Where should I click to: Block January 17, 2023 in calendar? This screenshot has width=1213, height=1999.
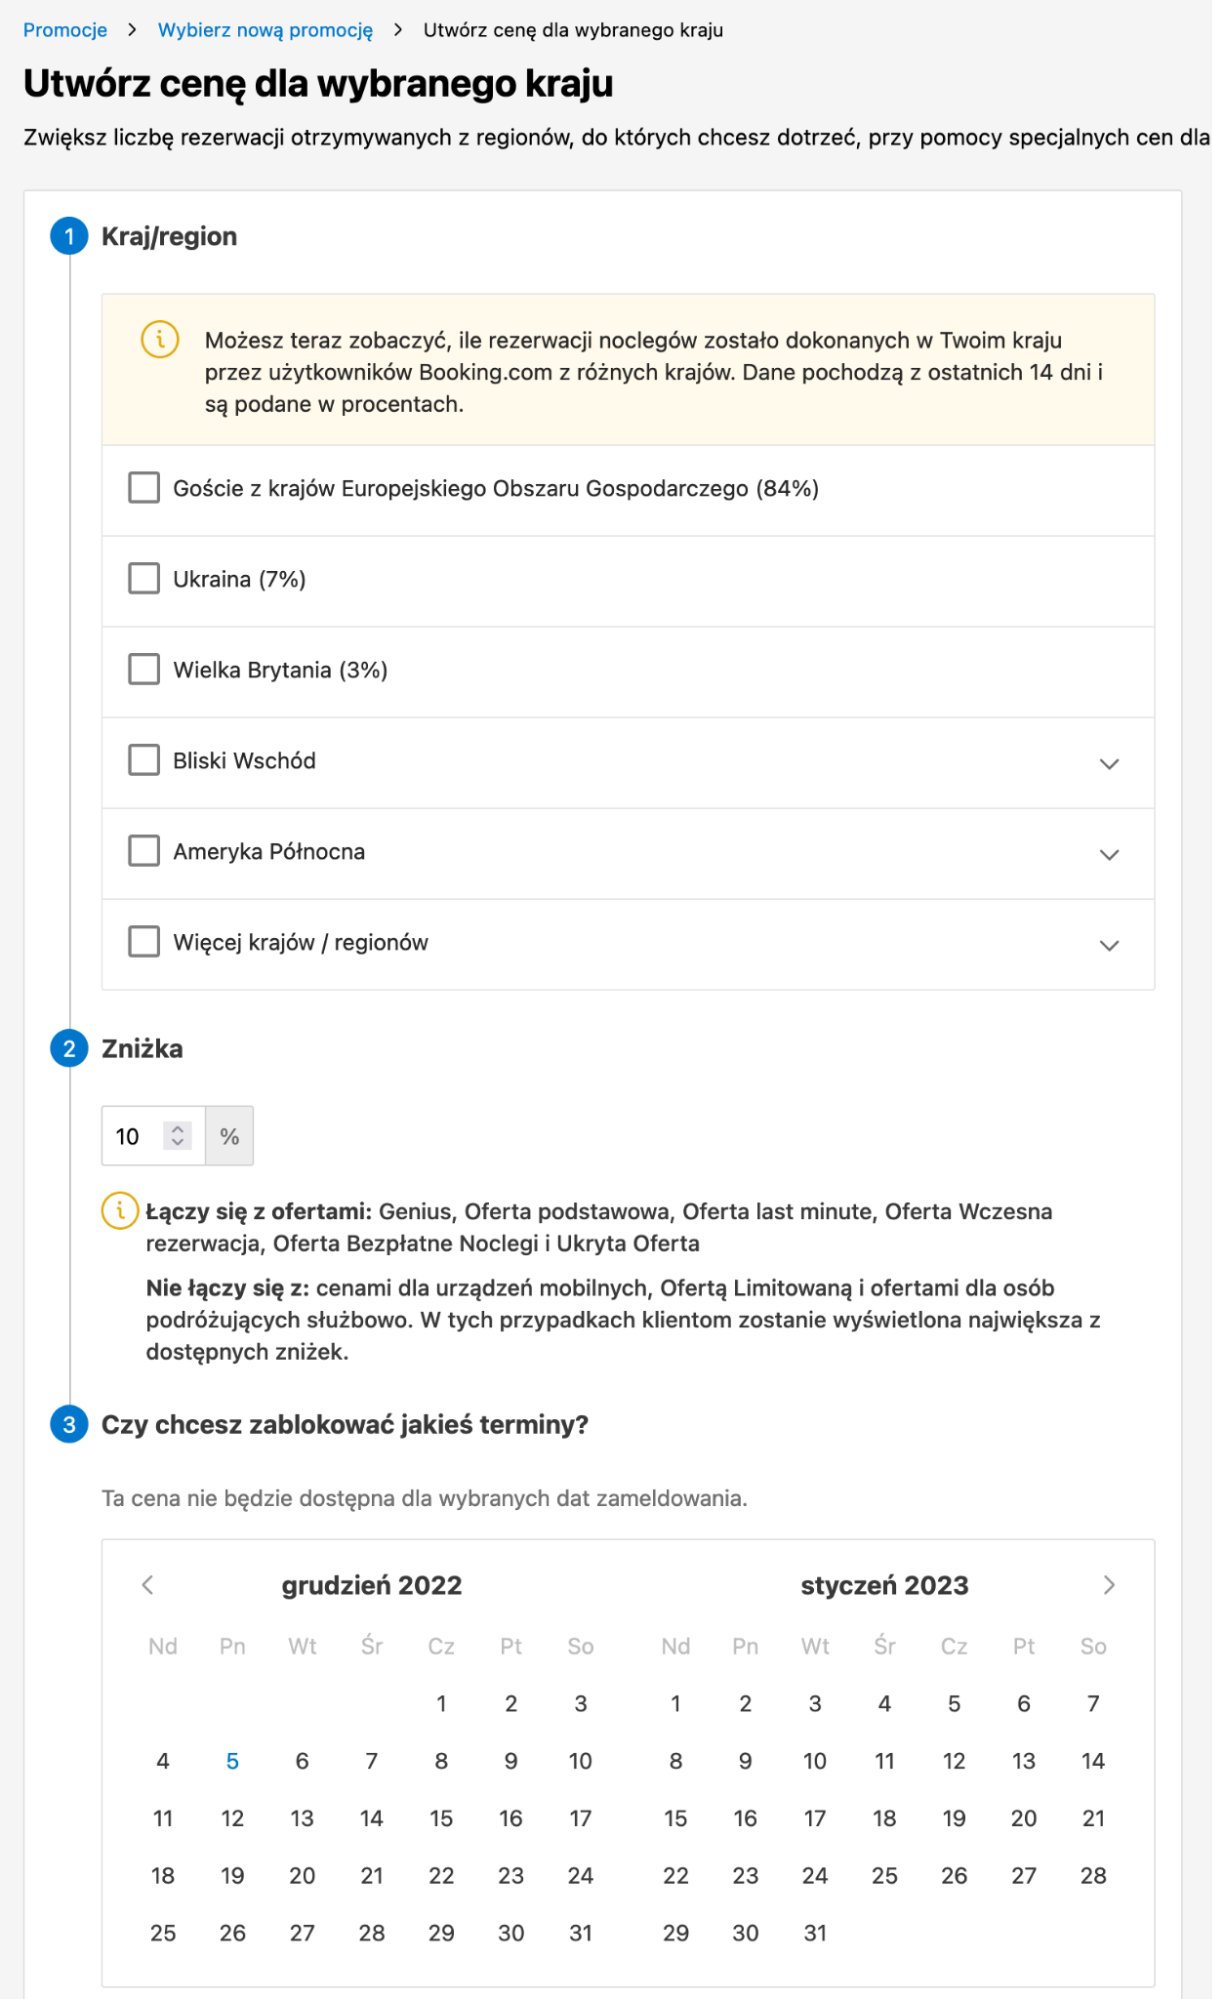815,1818
